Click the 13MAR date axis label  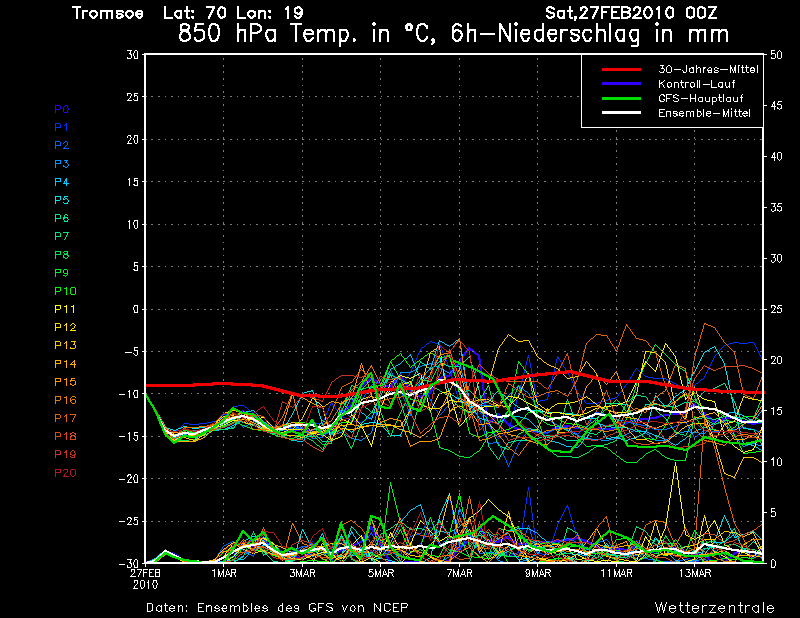pyautogui.click(x=694, y=573)
